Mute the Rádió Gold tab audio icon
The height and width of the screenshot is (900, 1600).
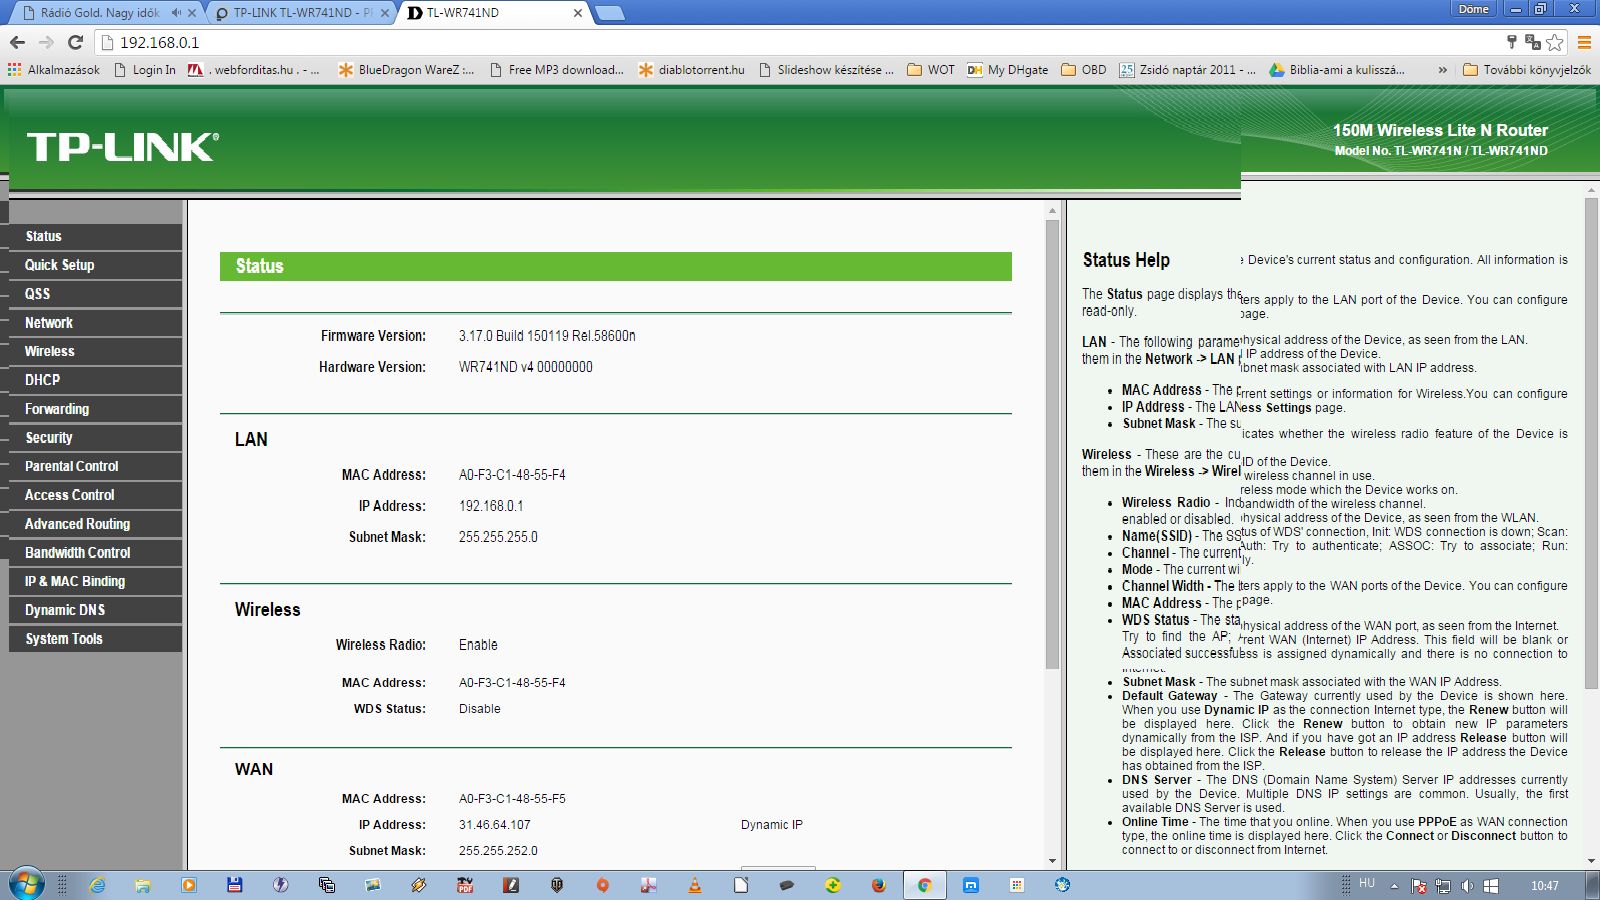[176, 13]
